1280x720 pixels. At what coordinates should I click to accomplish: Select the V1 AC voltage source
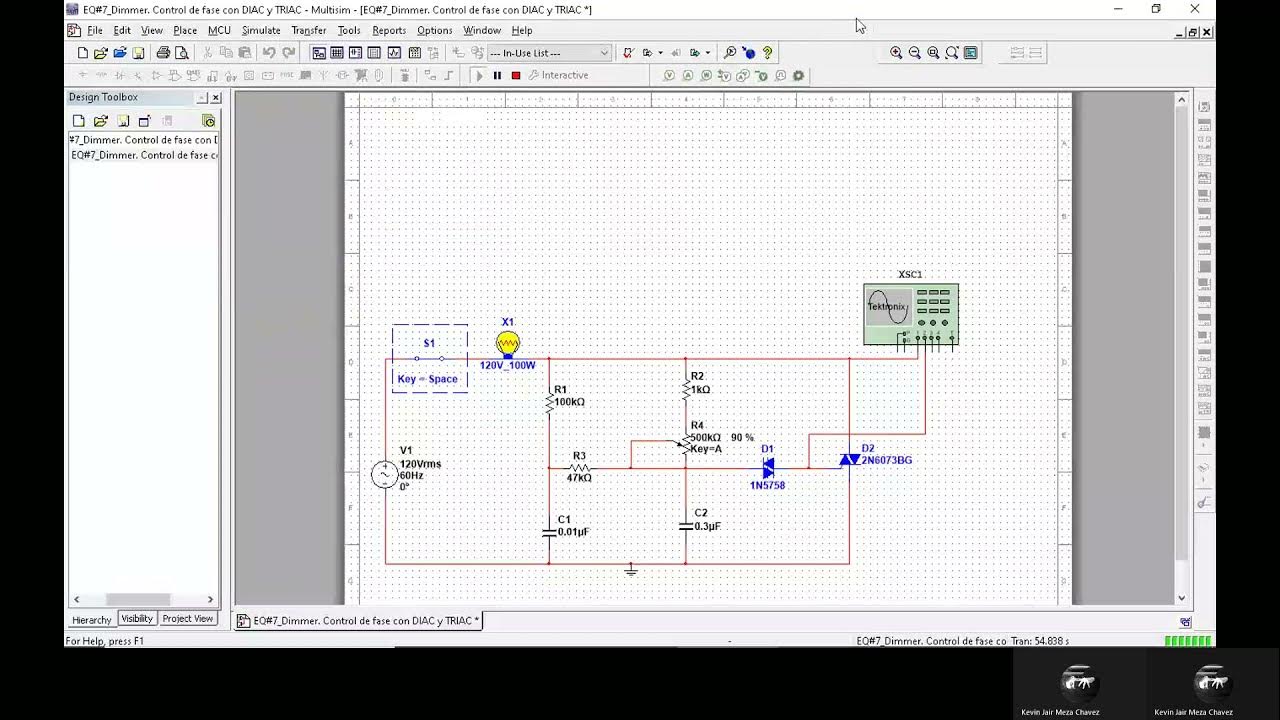385,474
